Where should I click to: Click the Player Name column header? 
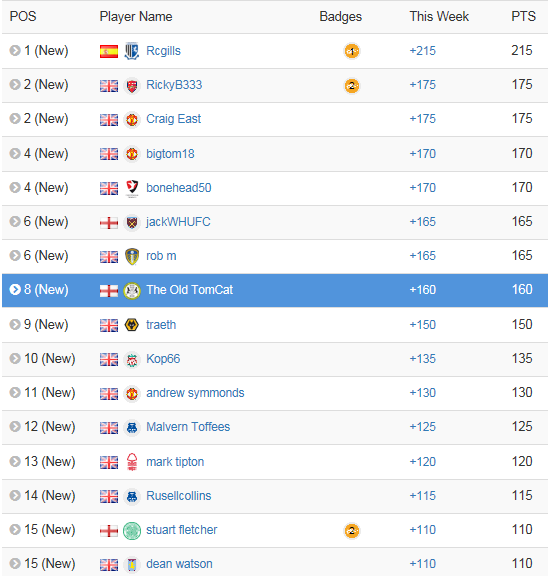[x=136, y=17]
